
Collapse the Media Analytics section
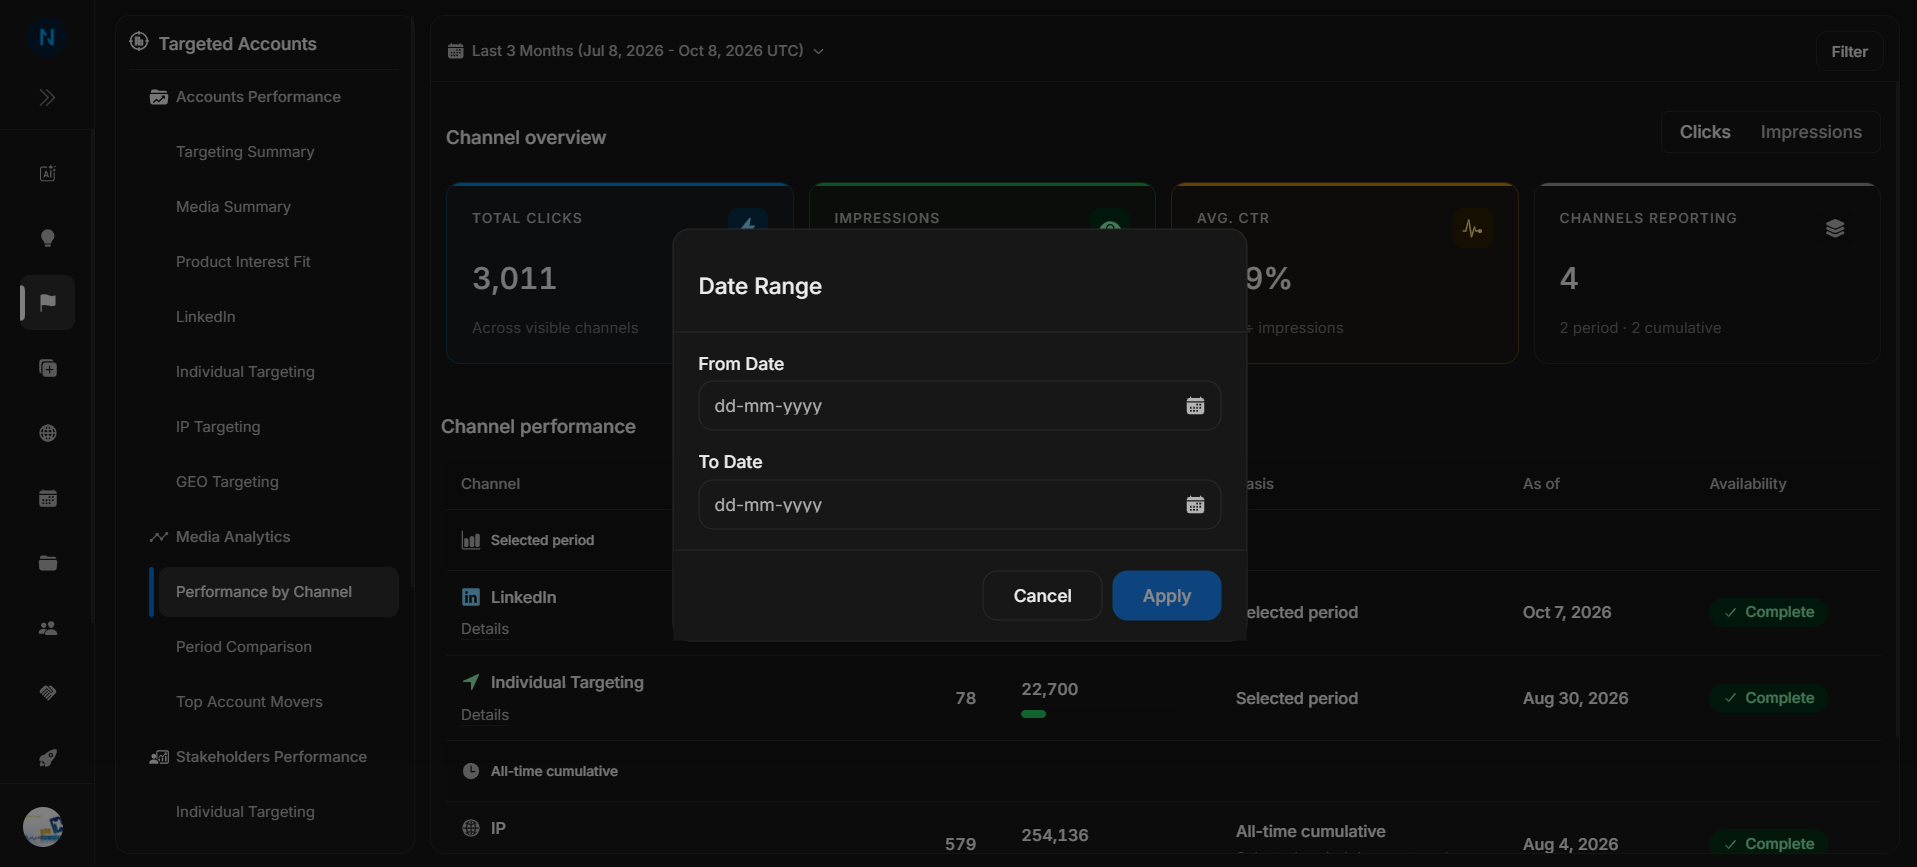[220, 537]
